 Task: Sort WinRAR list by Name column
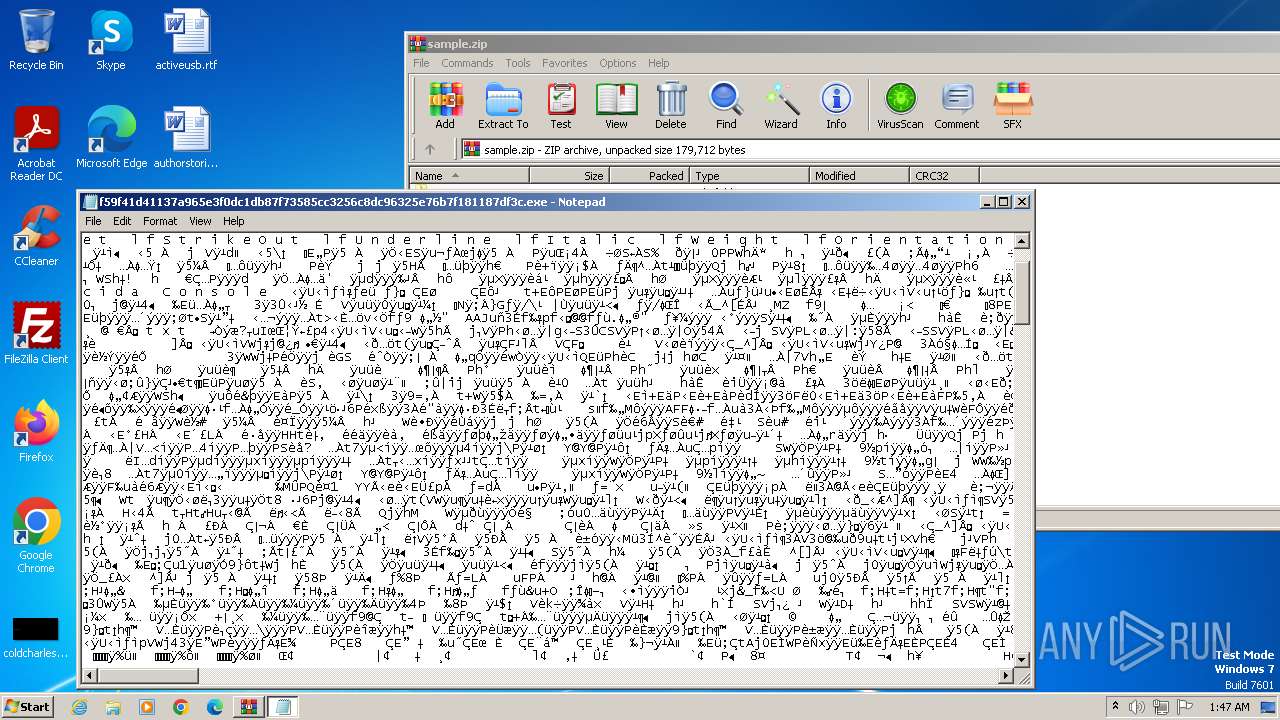pos(469,176)
